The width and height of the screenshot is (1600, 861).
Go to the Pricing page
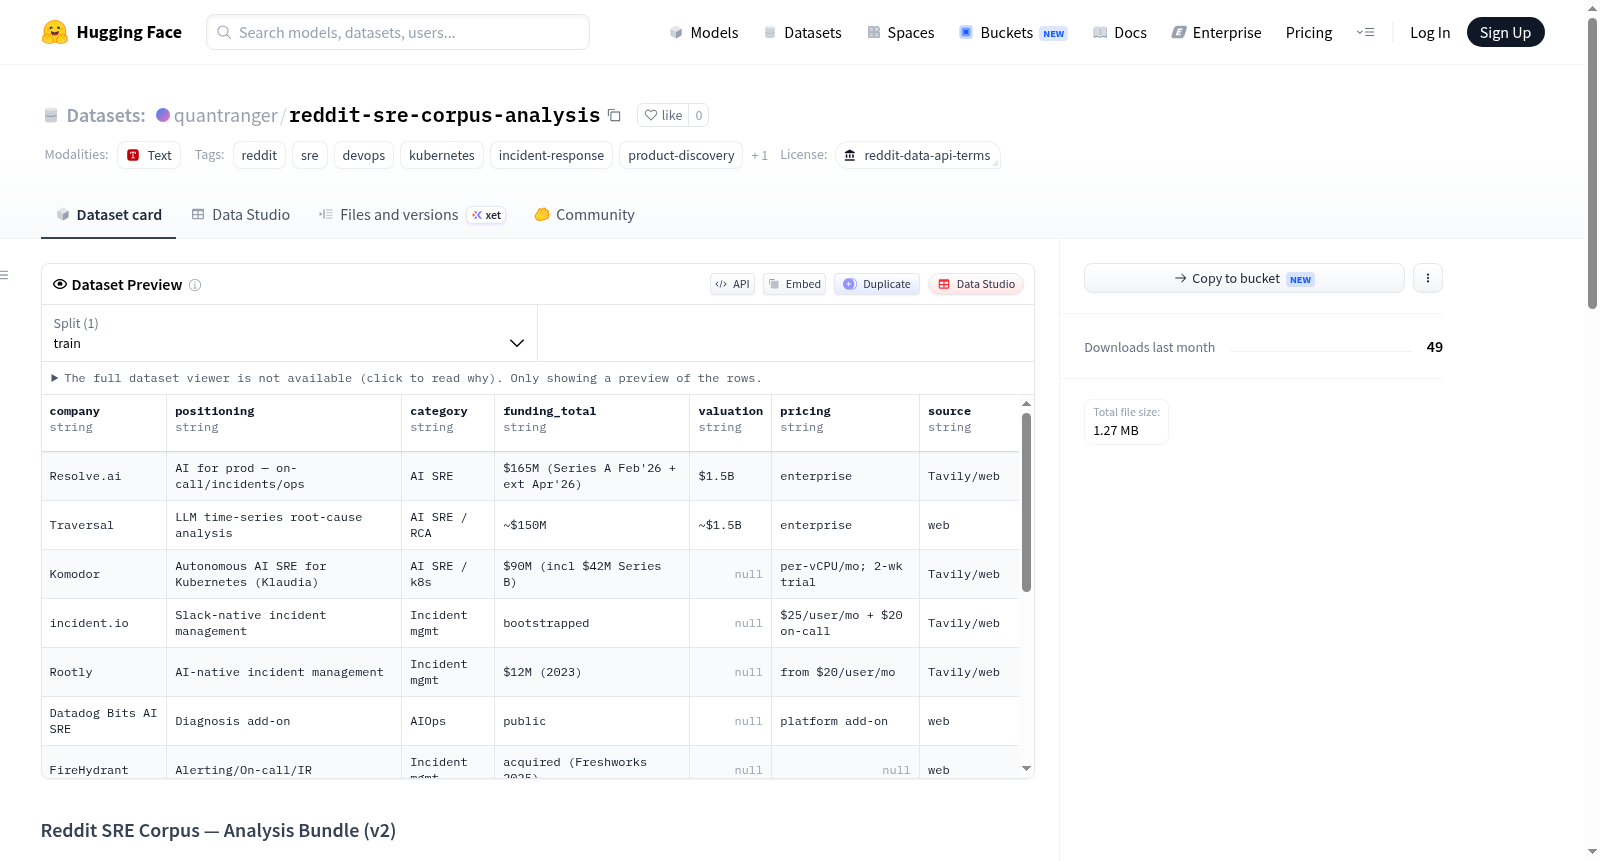1309,32
